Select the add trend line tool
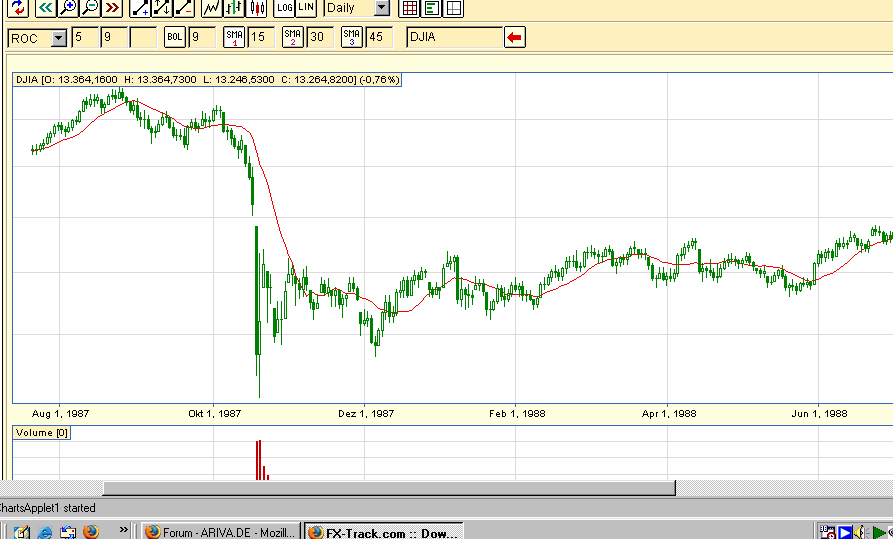This screenshot has width=893, height=539. pyautogui.click(x=140, y=7)
